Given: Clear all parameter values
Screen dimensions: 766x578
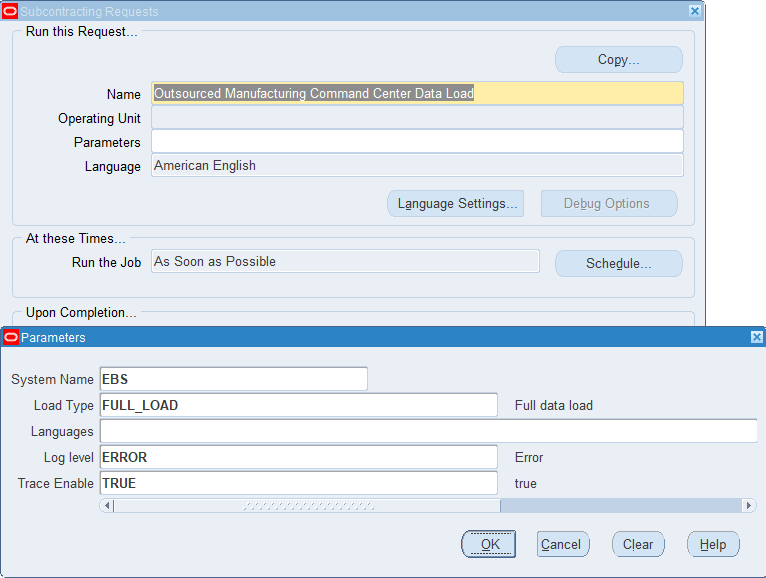Looking at the screenshot, I should click(x=638, y=544).
